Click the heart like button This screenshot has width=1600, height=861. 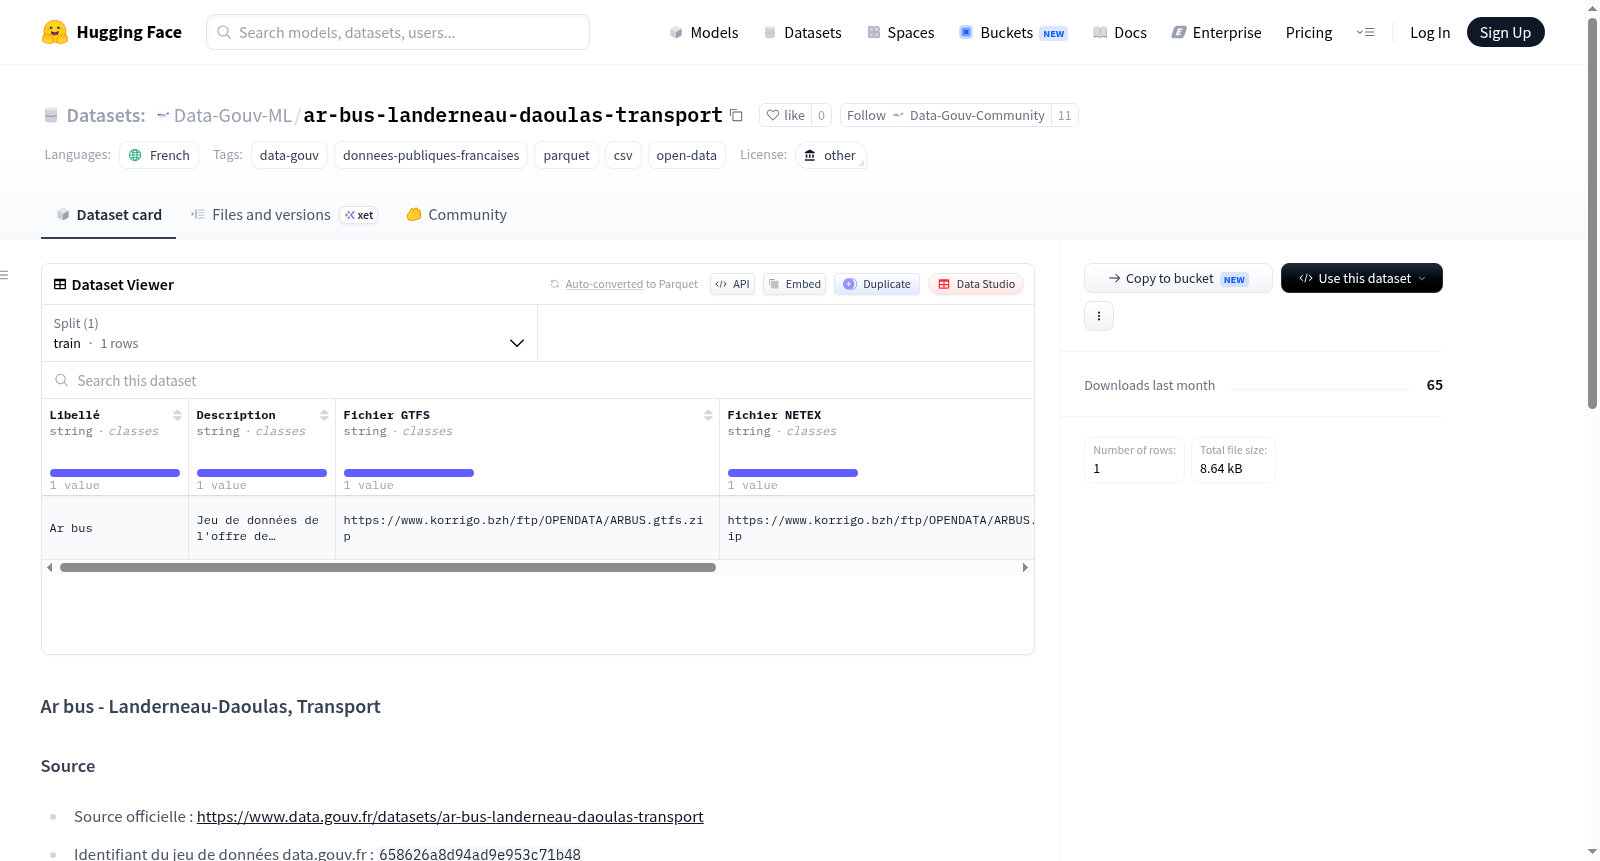(785, 115)
